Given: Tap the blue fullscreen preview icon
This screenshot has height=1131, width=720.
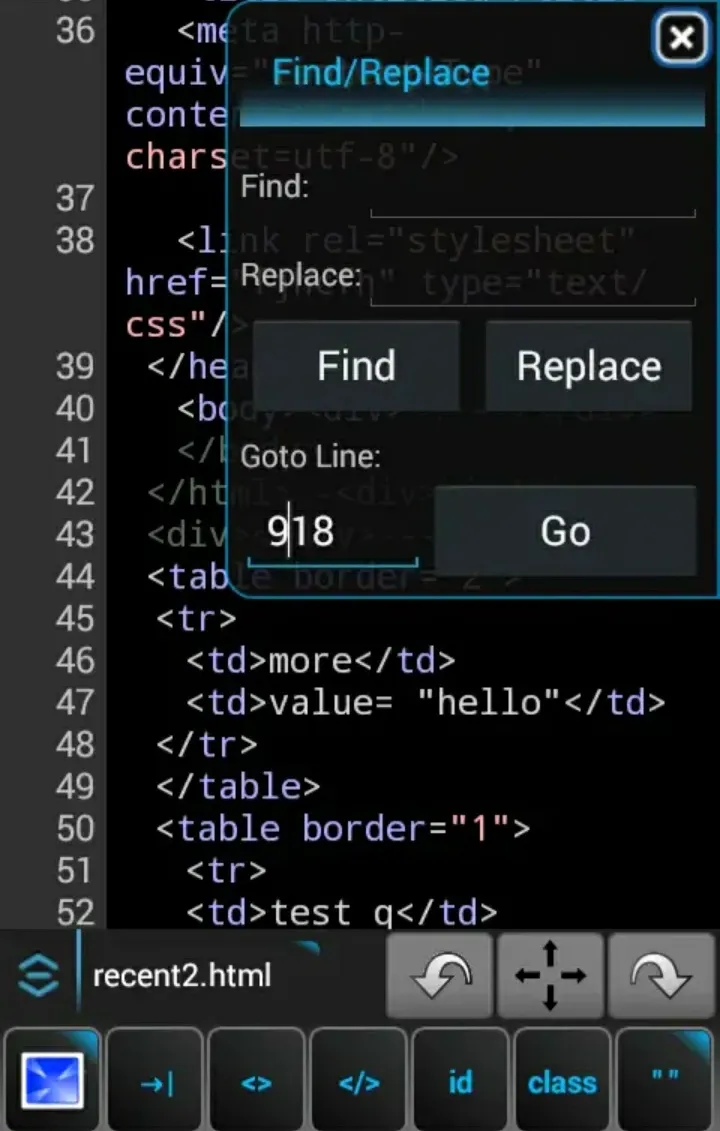Looking at the screenshot, I should [52, 1083].
